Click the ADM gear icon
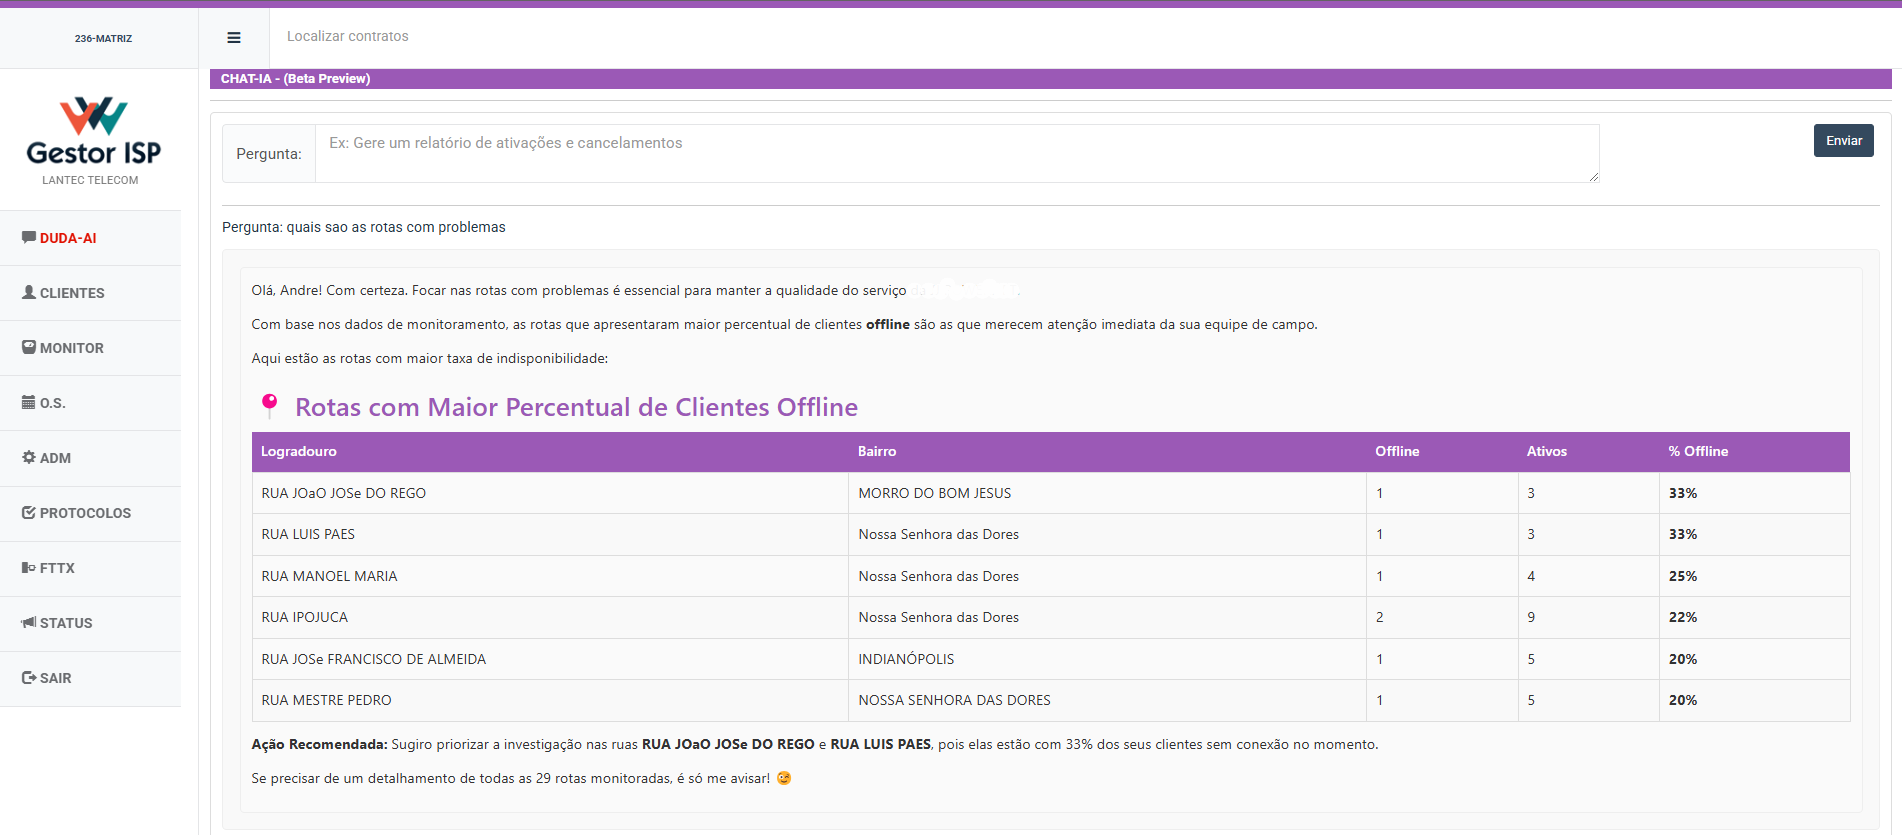This screenshot has width=1902, height=835. 29,458
